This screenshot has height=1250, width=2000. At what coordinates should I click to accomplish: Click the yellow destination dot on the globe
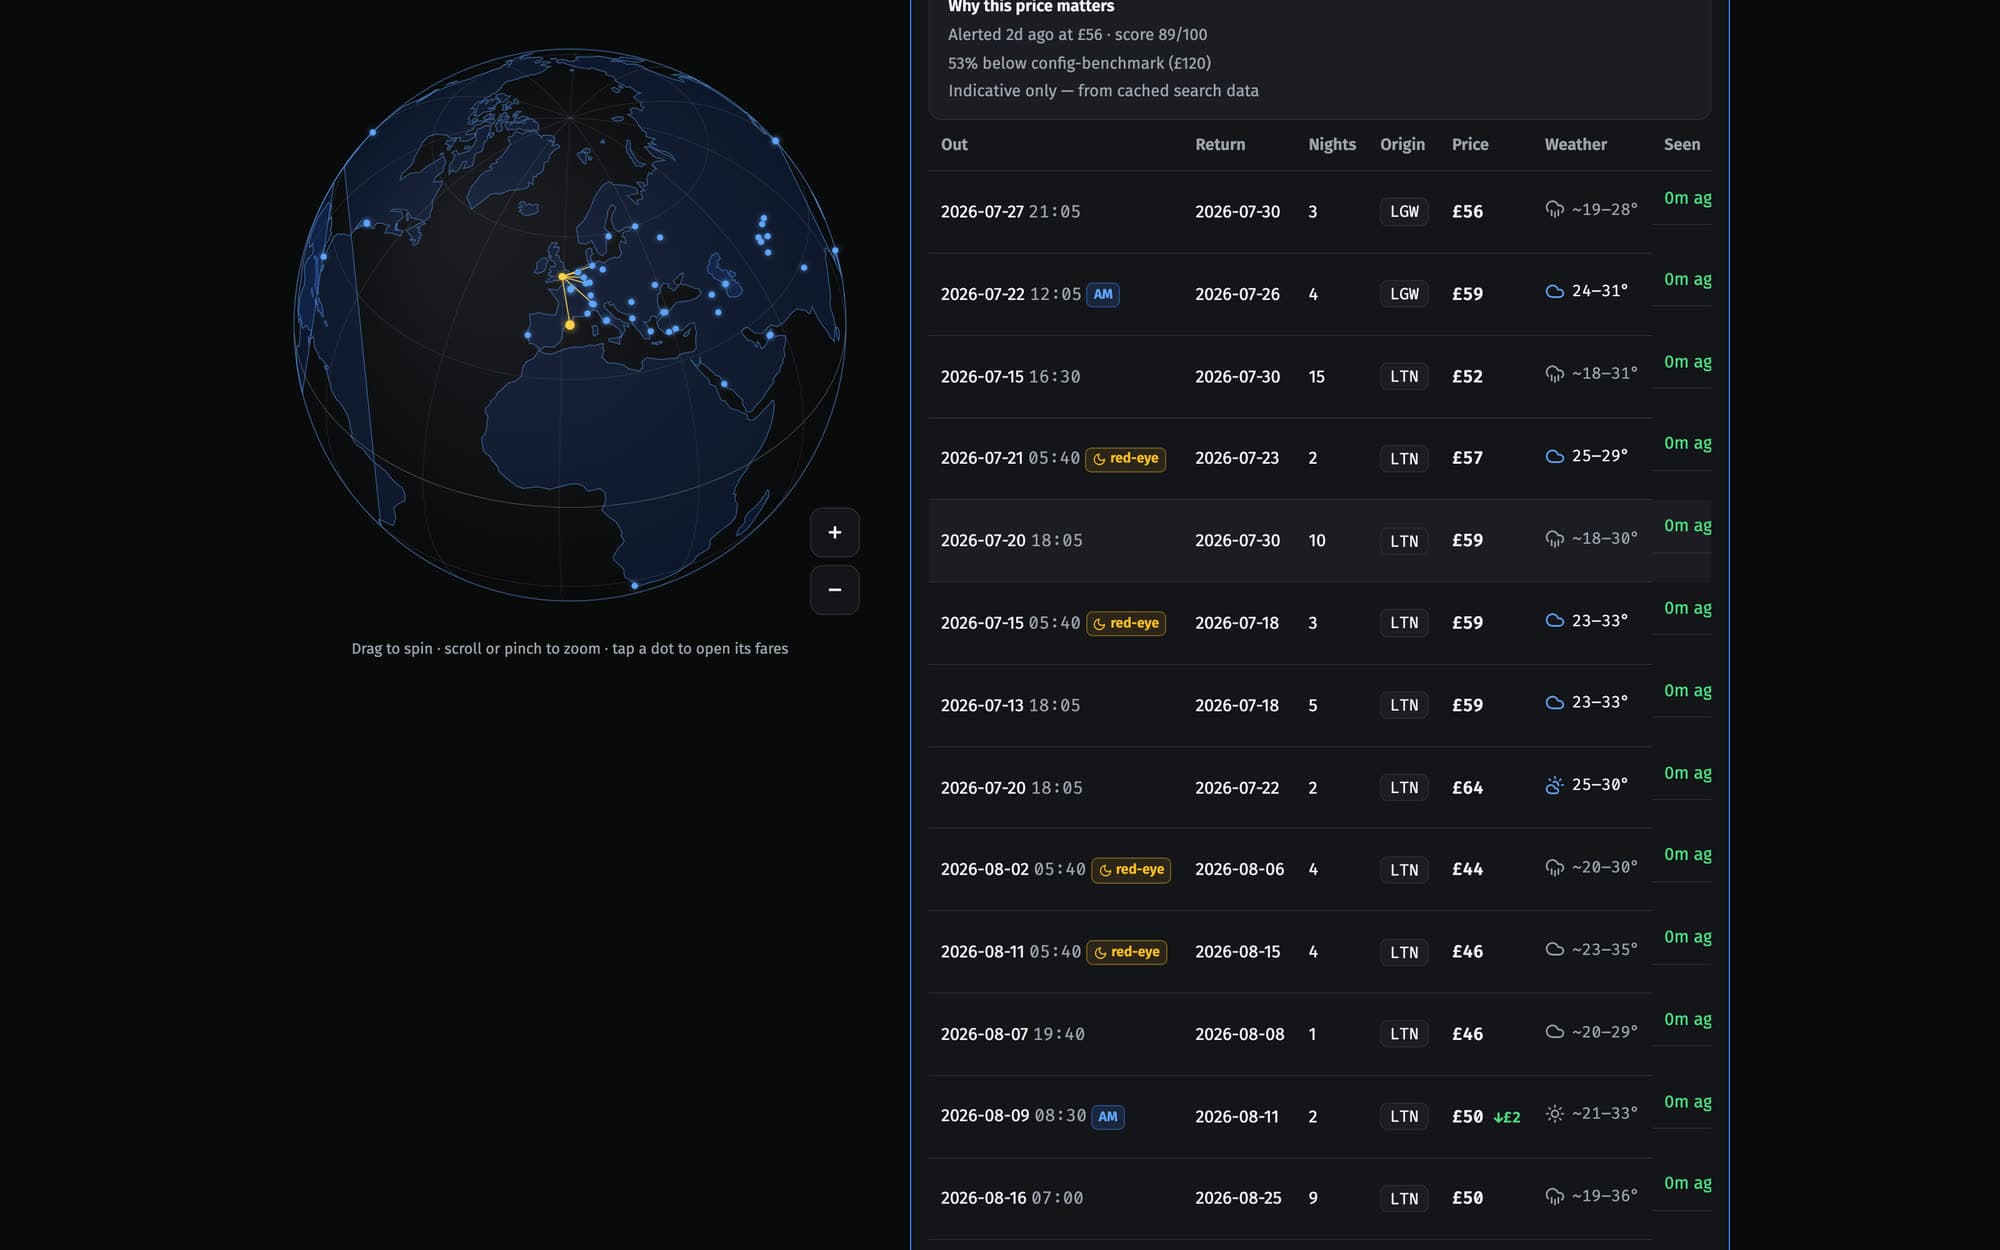570,325
